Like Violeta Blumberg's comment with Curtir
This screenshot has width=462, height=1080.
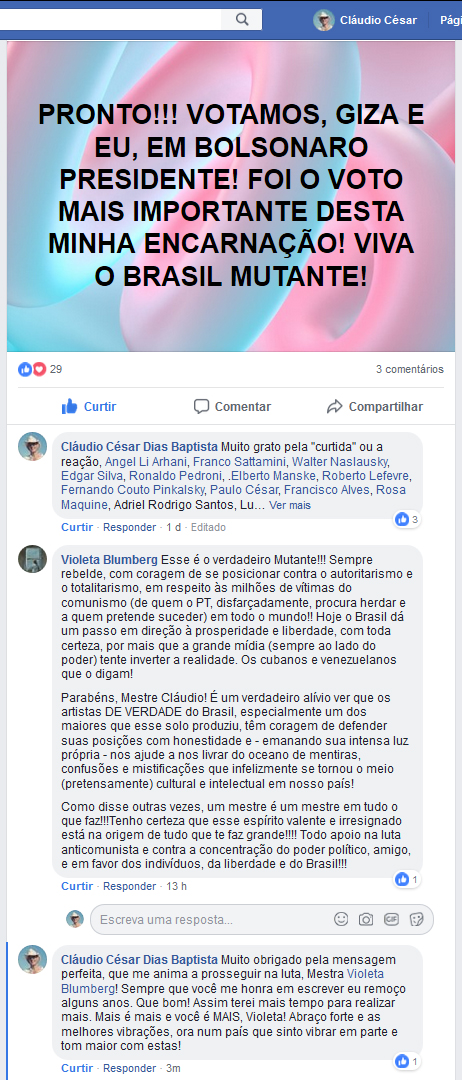pos(76,886)
